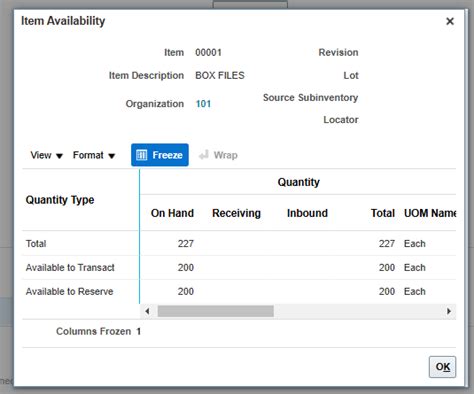The height and width of the screenshot is (394, 474).
Task: Select the Quantity Type column header
Action: pos(60,200)
